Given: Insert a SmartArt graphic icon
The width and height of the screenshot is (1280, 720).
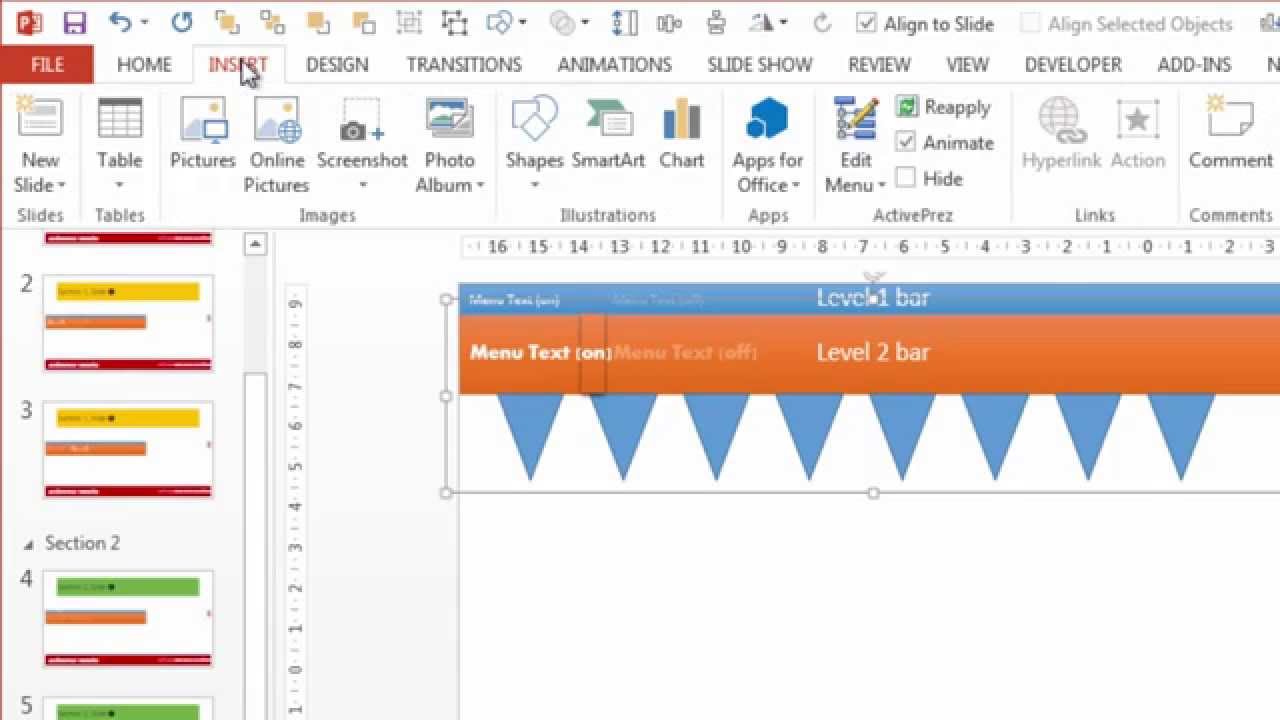Looking at the screenshot, I should [x=608, y=119].
